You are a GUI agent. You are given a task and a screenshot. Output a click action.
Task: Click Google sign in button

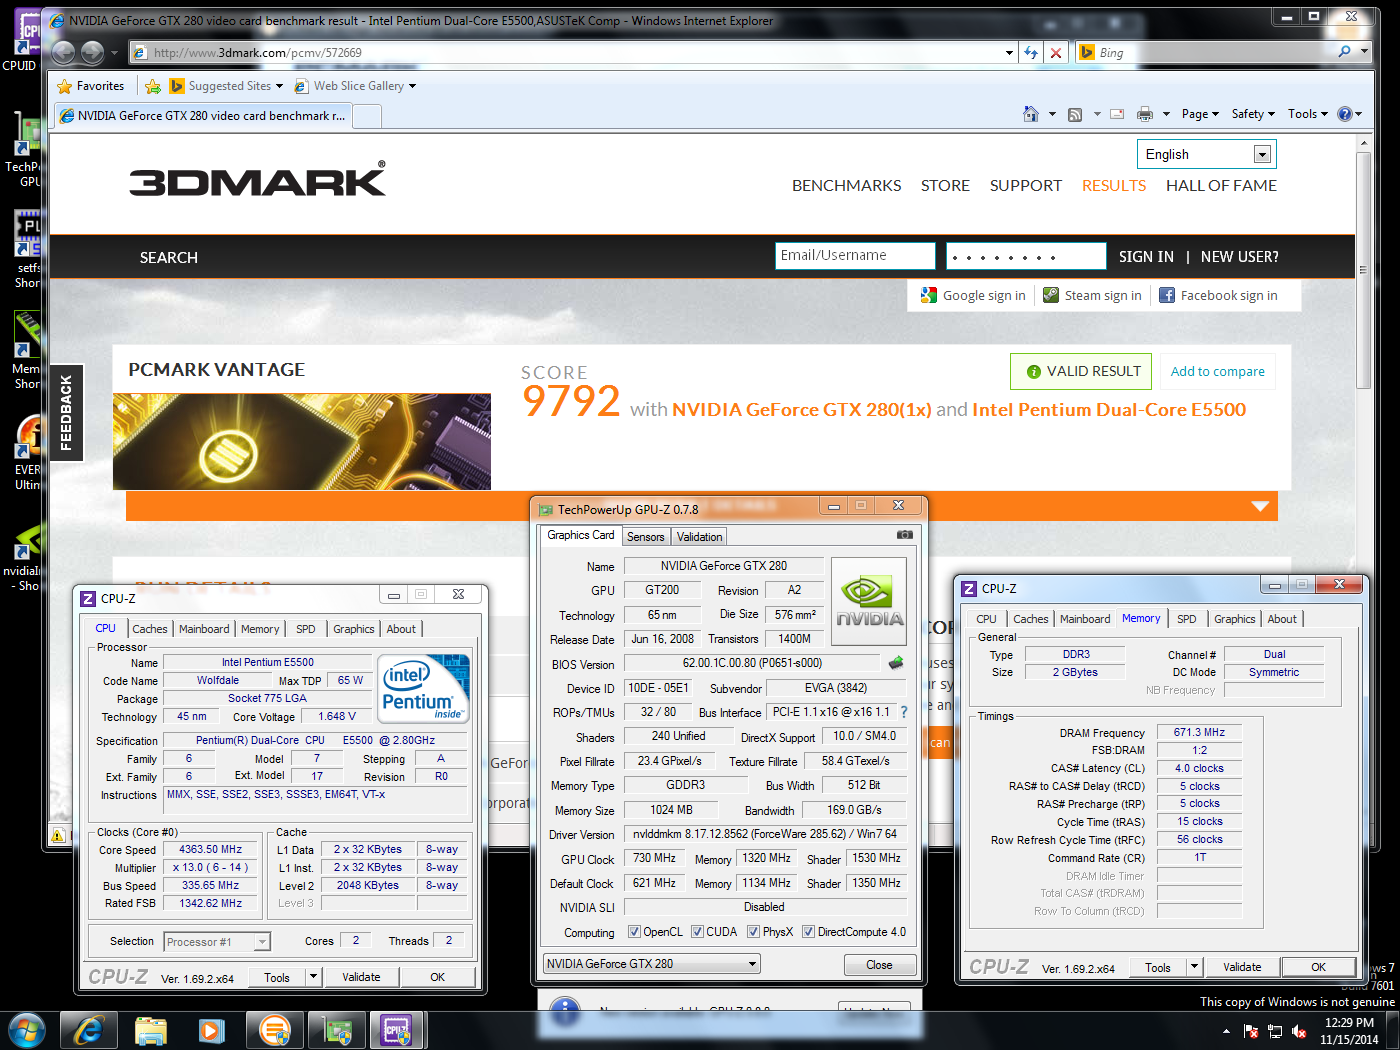(973, 295)
